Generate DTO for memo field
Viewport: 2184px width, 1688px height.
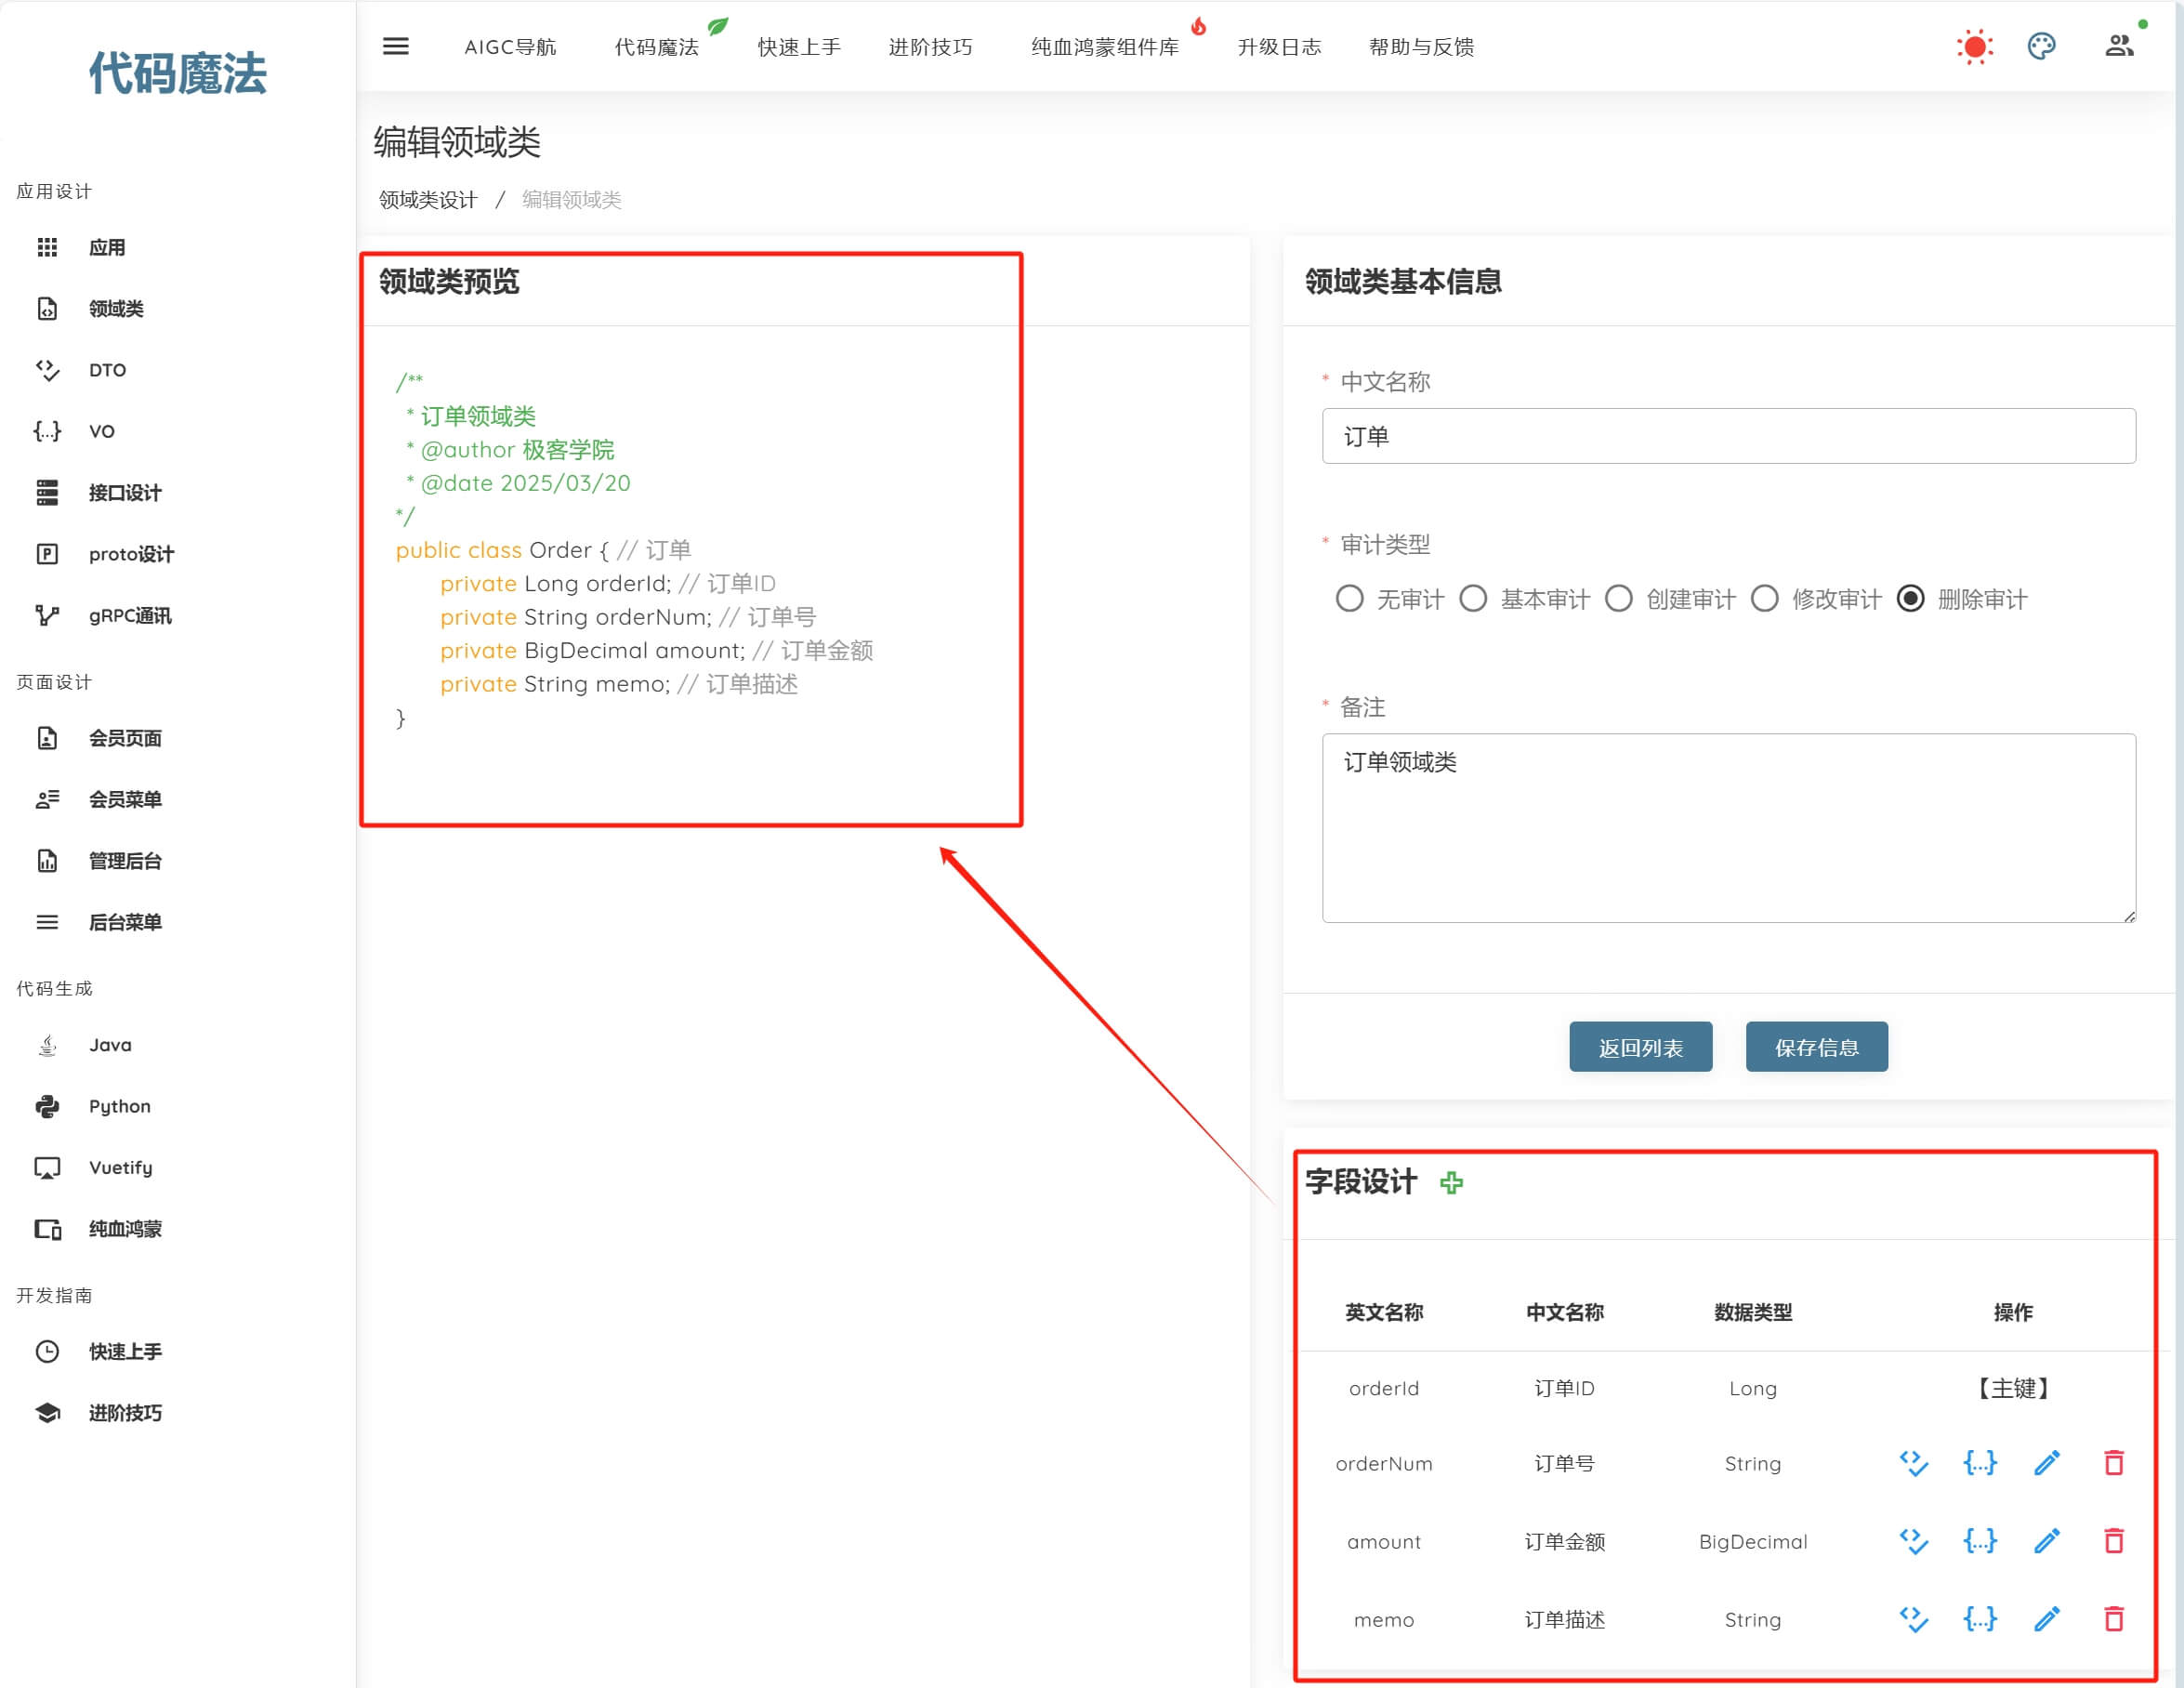point(1913,1619)
